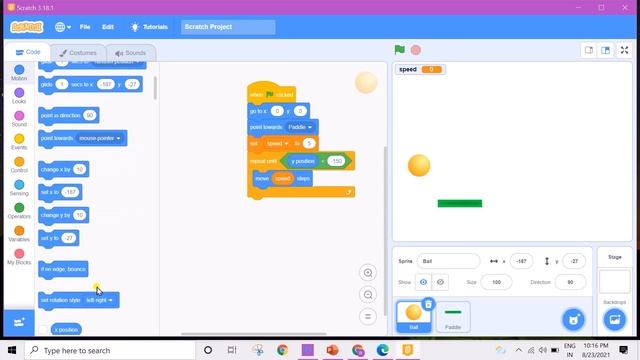Zoom in the code workspace
The height and width of the screenshot is (360, 640).
tap(368, 273)
